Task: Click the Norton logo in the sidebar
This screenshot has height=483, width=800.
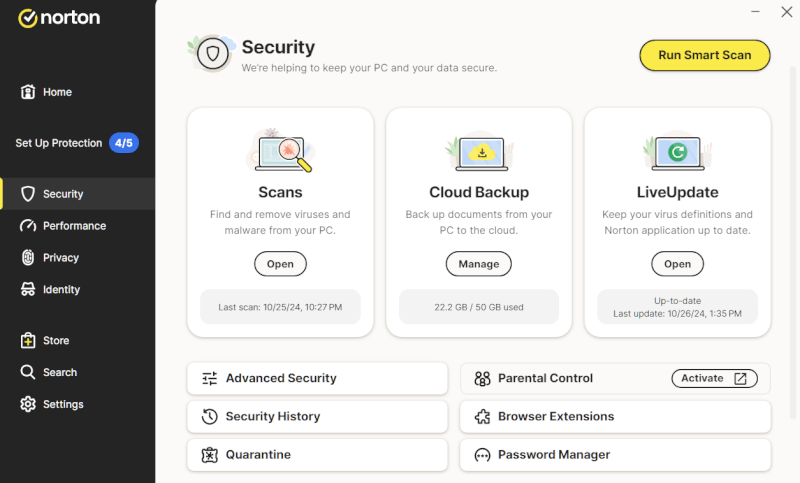Action: click(x=59, y=18)
